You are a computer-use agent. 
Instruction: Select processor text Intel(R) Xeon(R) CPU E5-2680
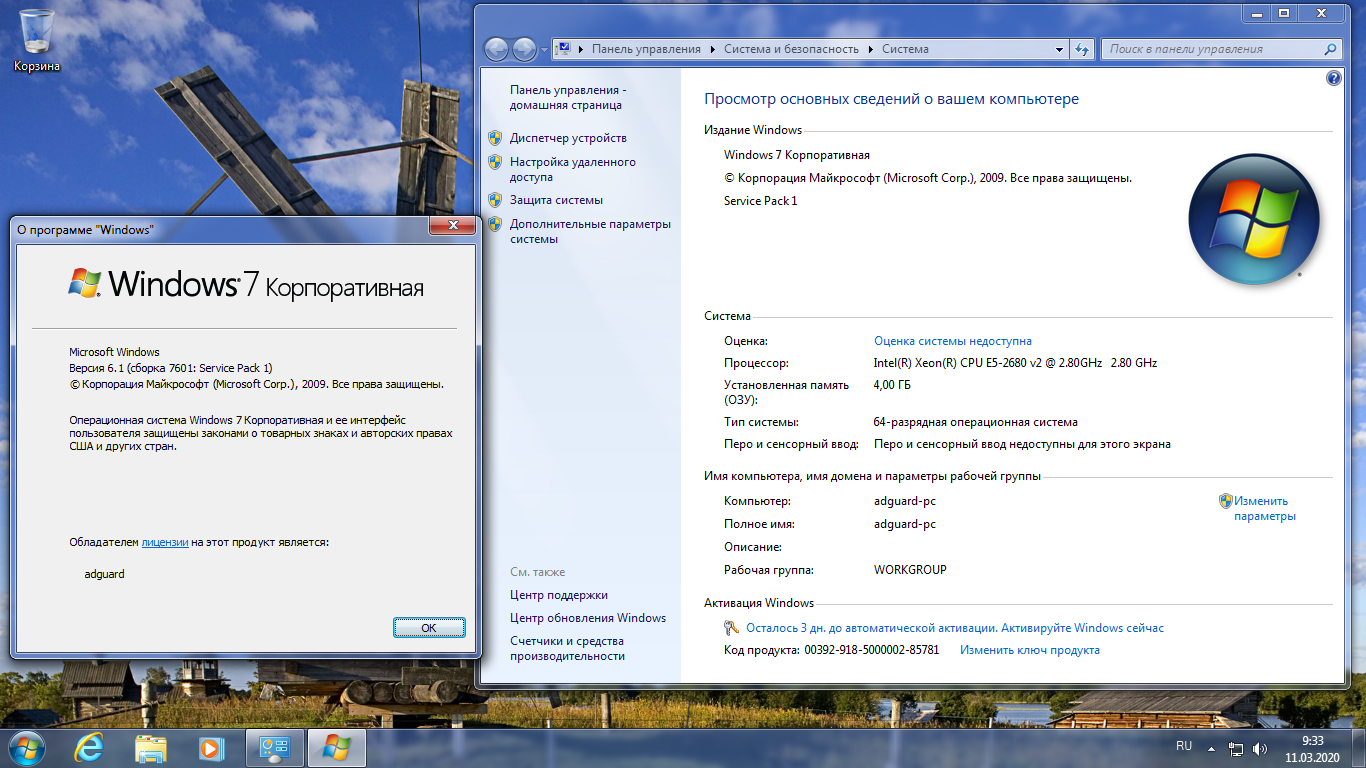coord(1015,363)
